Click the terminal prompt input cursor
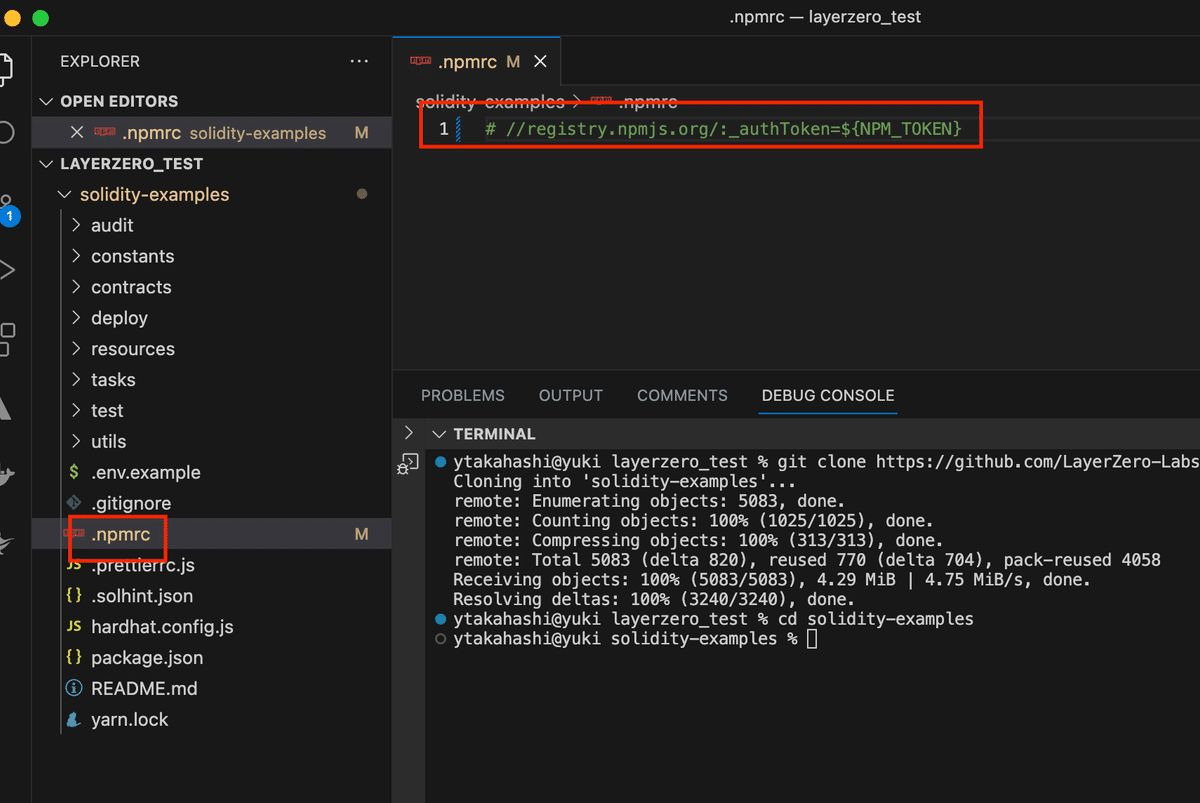This screenshot has width=1200, height=803. pos(812,639)
